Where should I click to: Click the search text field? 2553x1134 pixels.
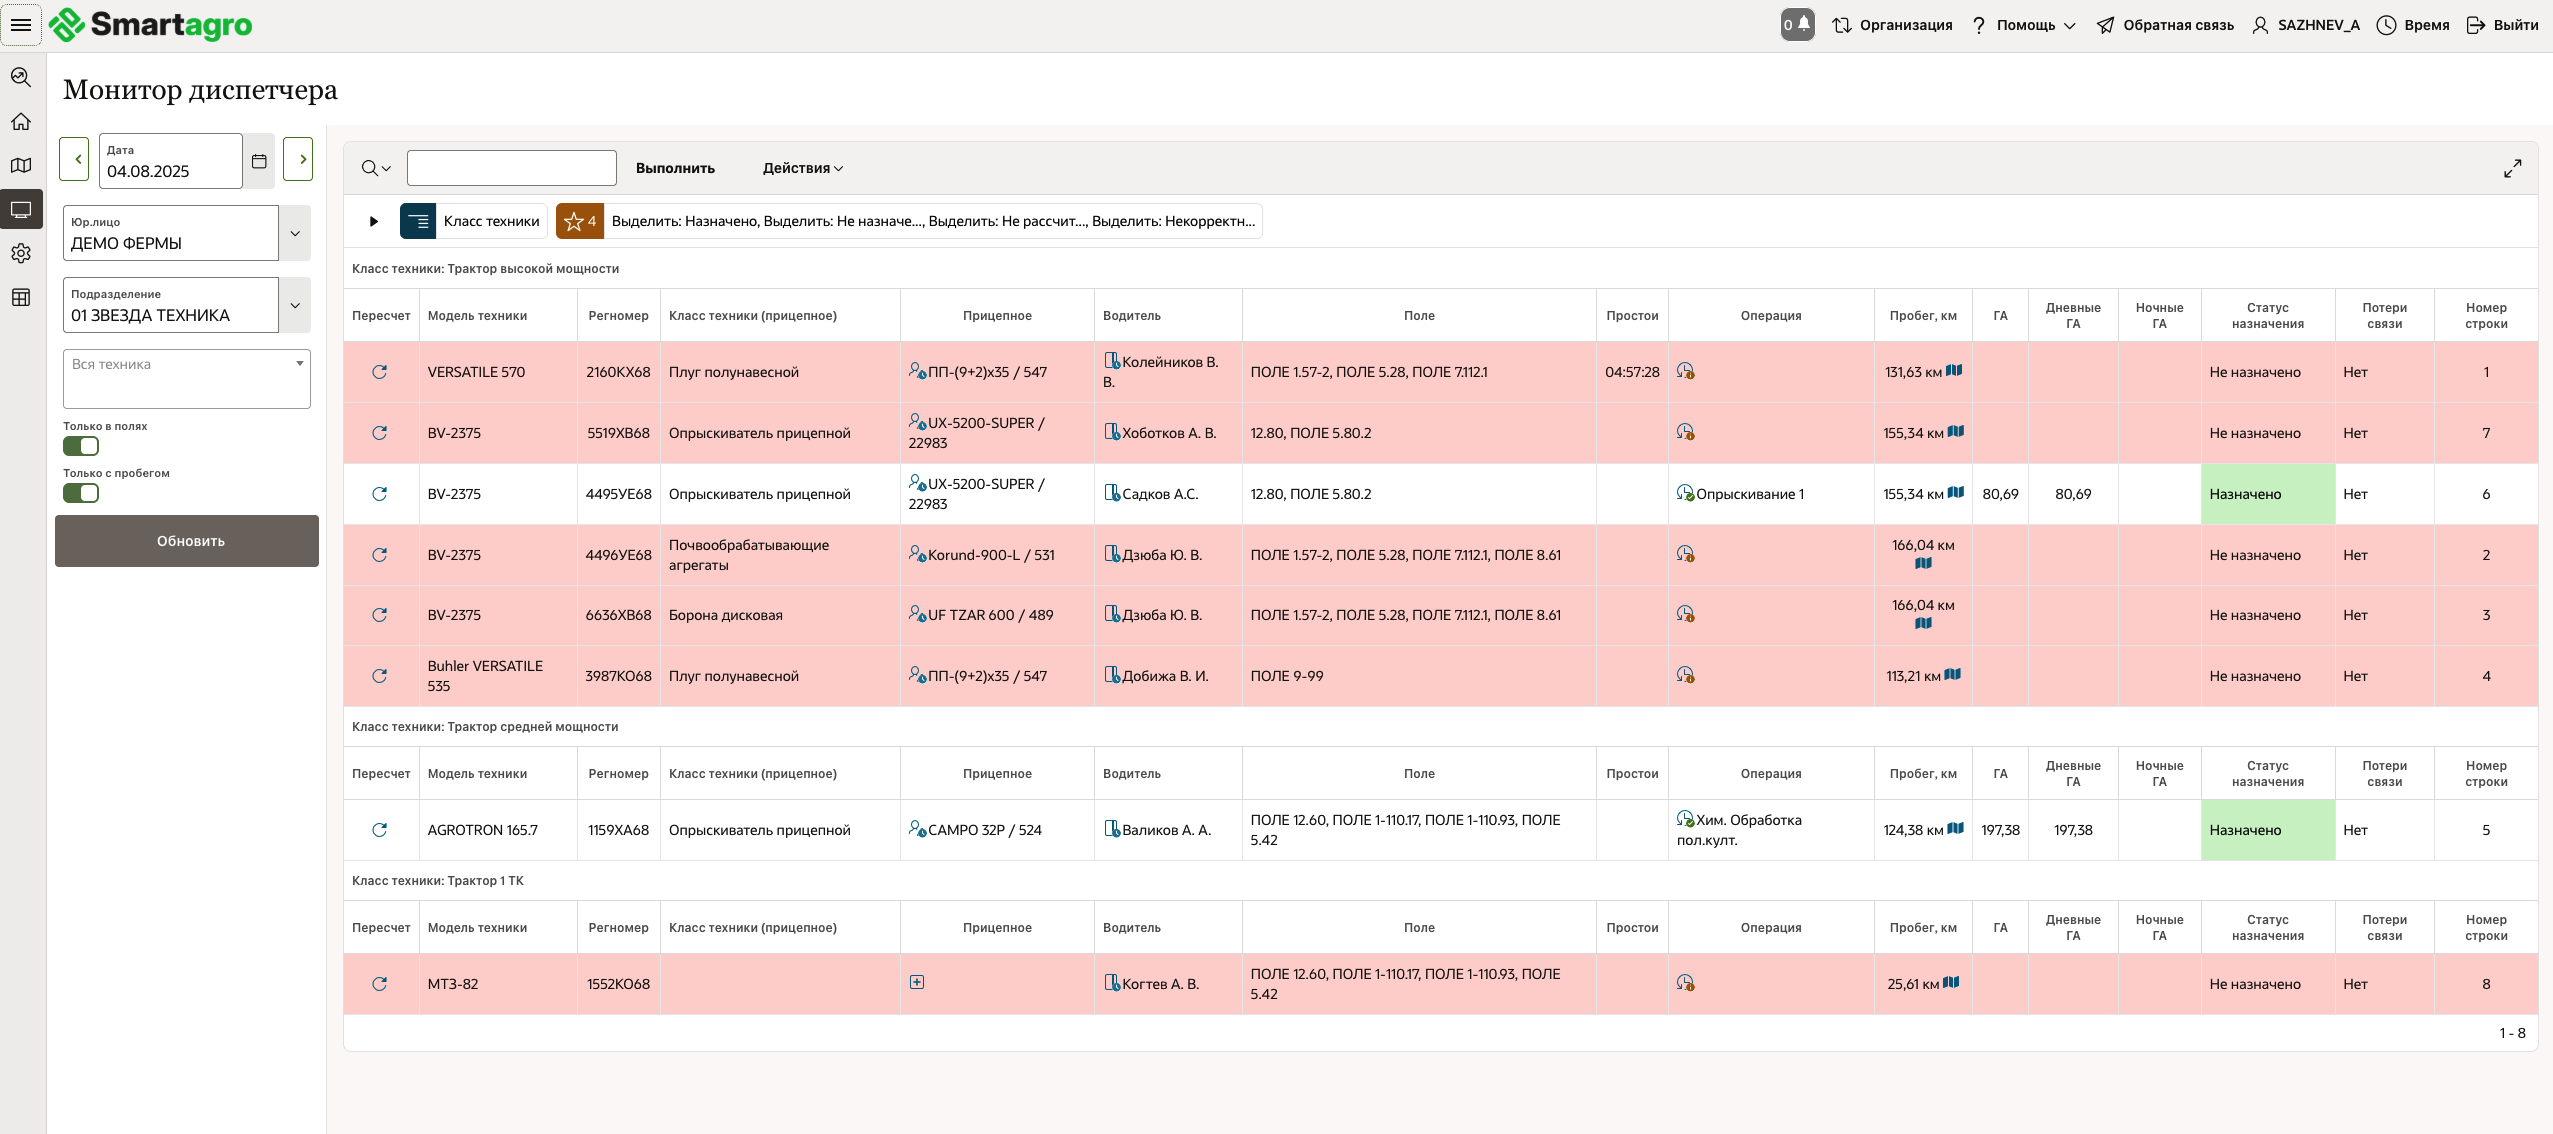[x=511, y=168]
